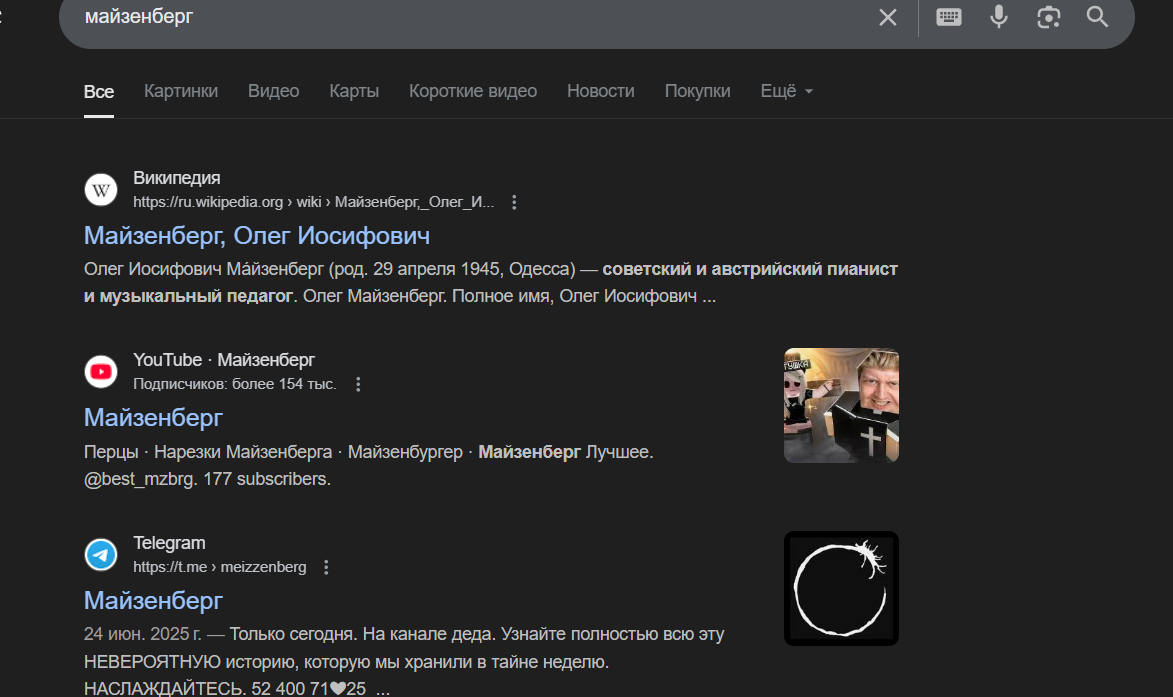Image resolution: width=1173 pixels, height=697 pixels.
Task: Open Майзенберг, Олег Иосифович Wikipedia link
Action: pyautogui.click(x=257, y=236)
